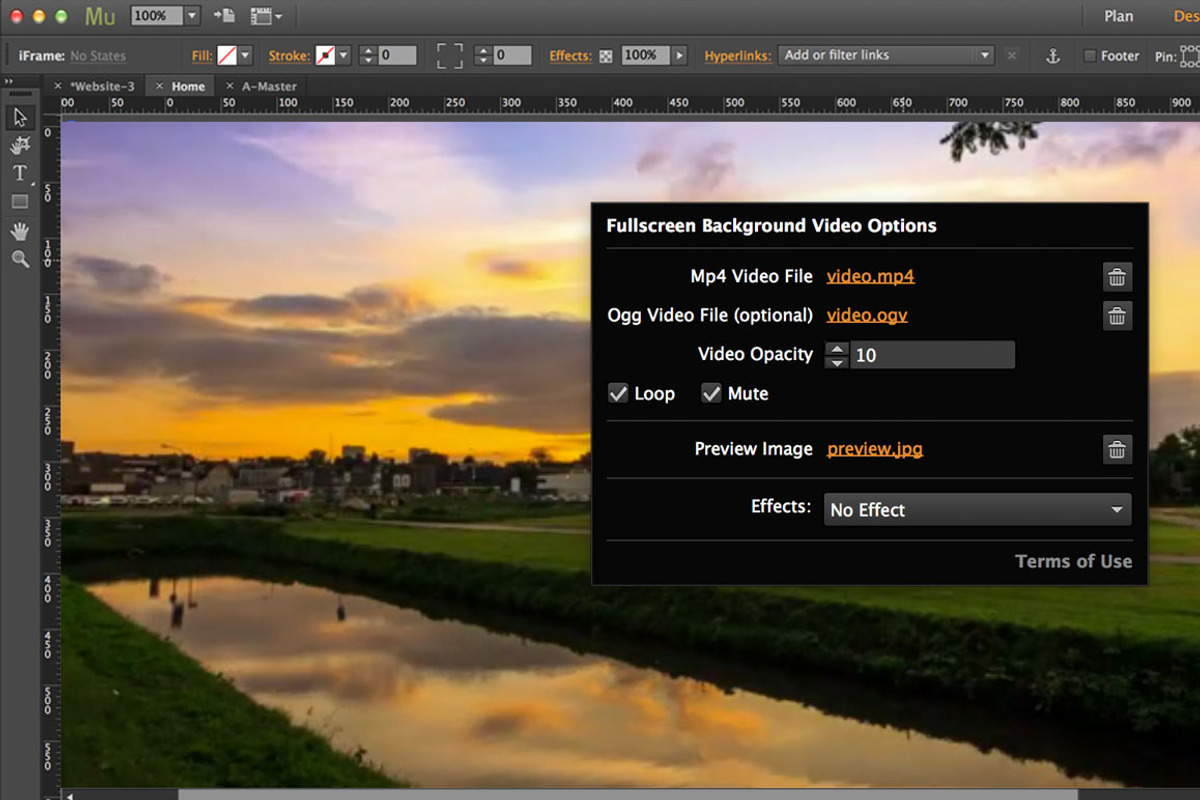Click the corner radius brackets icon

(449, 55)
